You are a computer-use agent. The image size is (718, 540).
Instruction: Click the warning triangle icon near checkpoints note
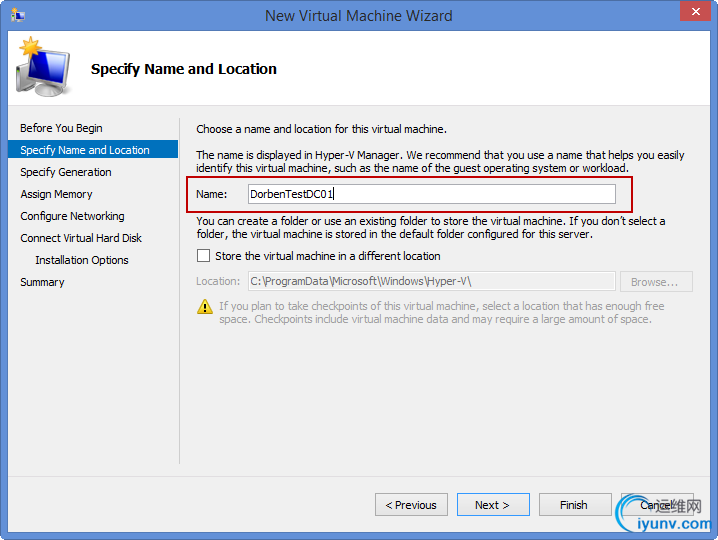click(205, 306)
